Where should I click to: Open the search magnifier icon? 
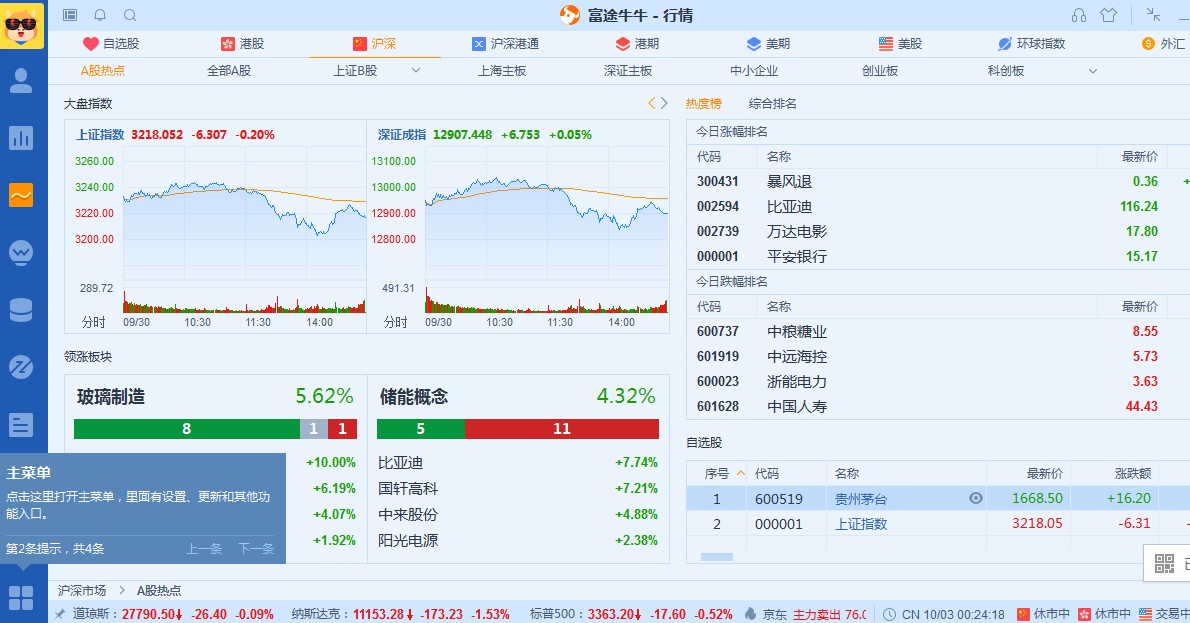(x=130, y=15)
